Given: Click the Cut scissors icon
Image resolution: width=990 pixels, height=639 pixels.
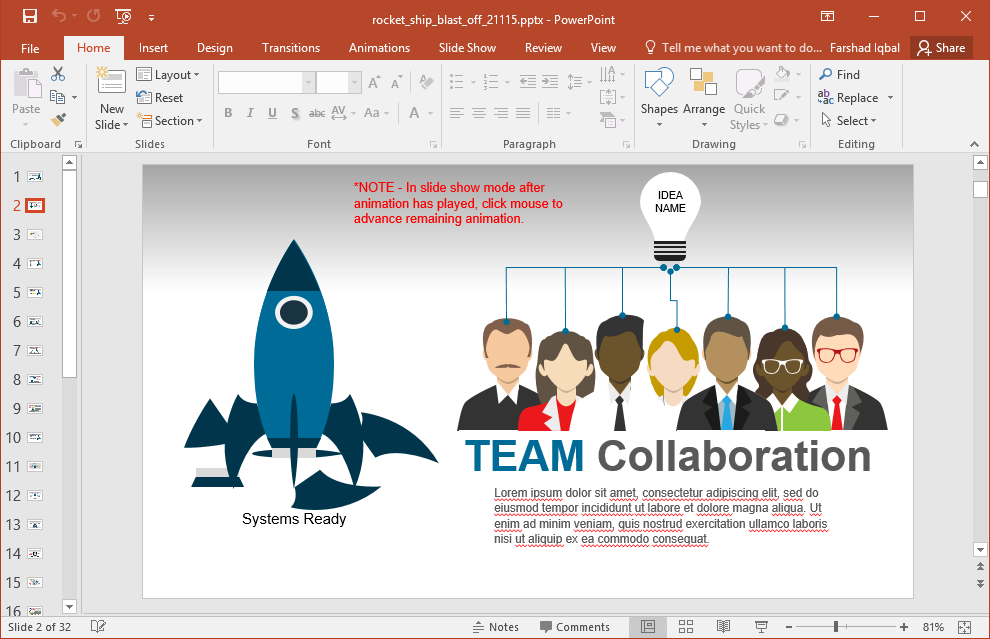Looking at the screenshot, I should (x=58, y=74).
